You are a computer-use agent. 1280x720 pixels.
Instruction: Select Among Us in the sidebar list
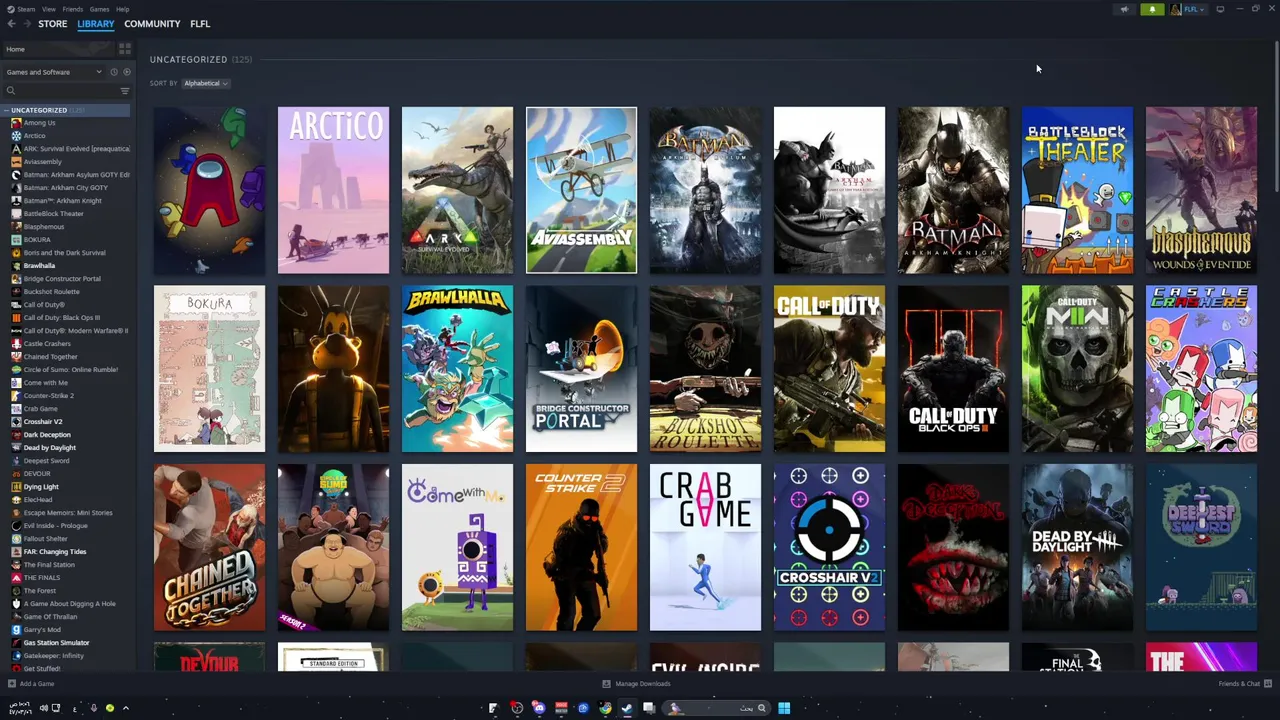tap(40, 123)
